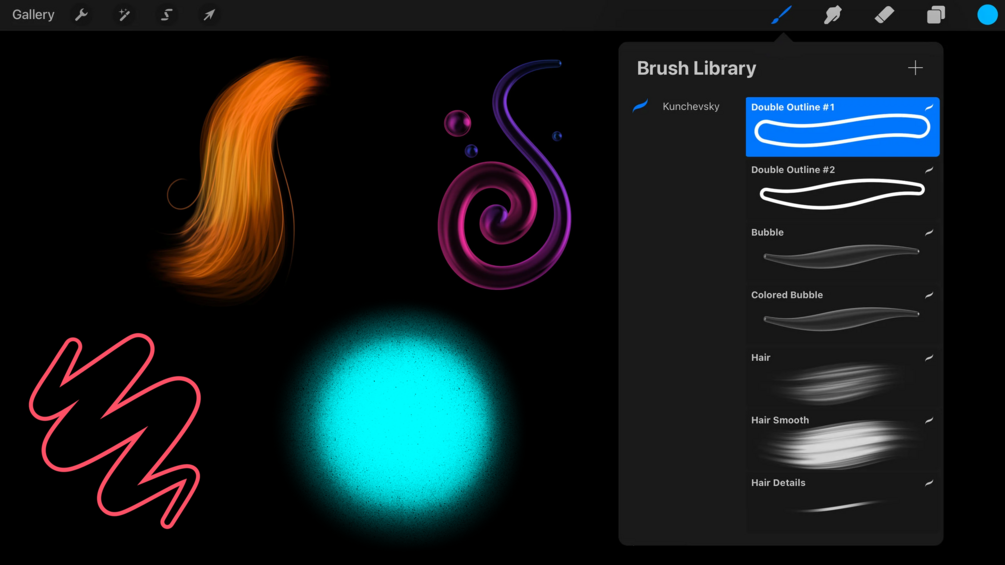
Task: Return to the Gallery
Action: [x=33, y=15]
